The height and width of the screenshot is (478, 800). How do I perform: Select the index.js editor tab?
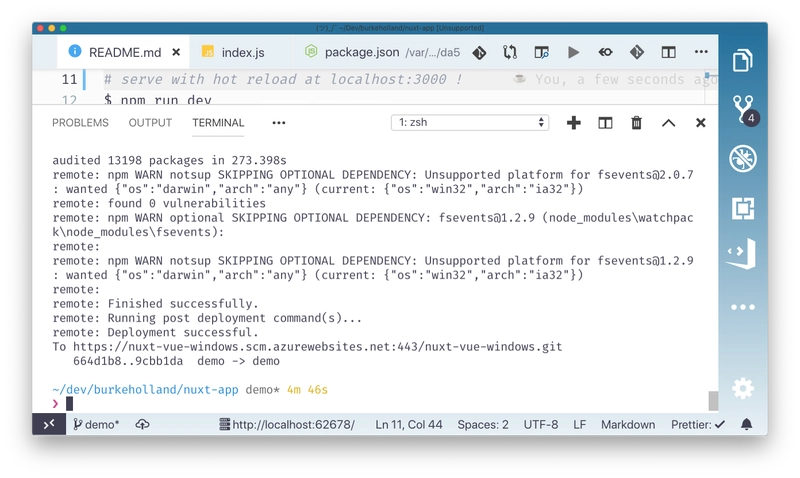231,52
